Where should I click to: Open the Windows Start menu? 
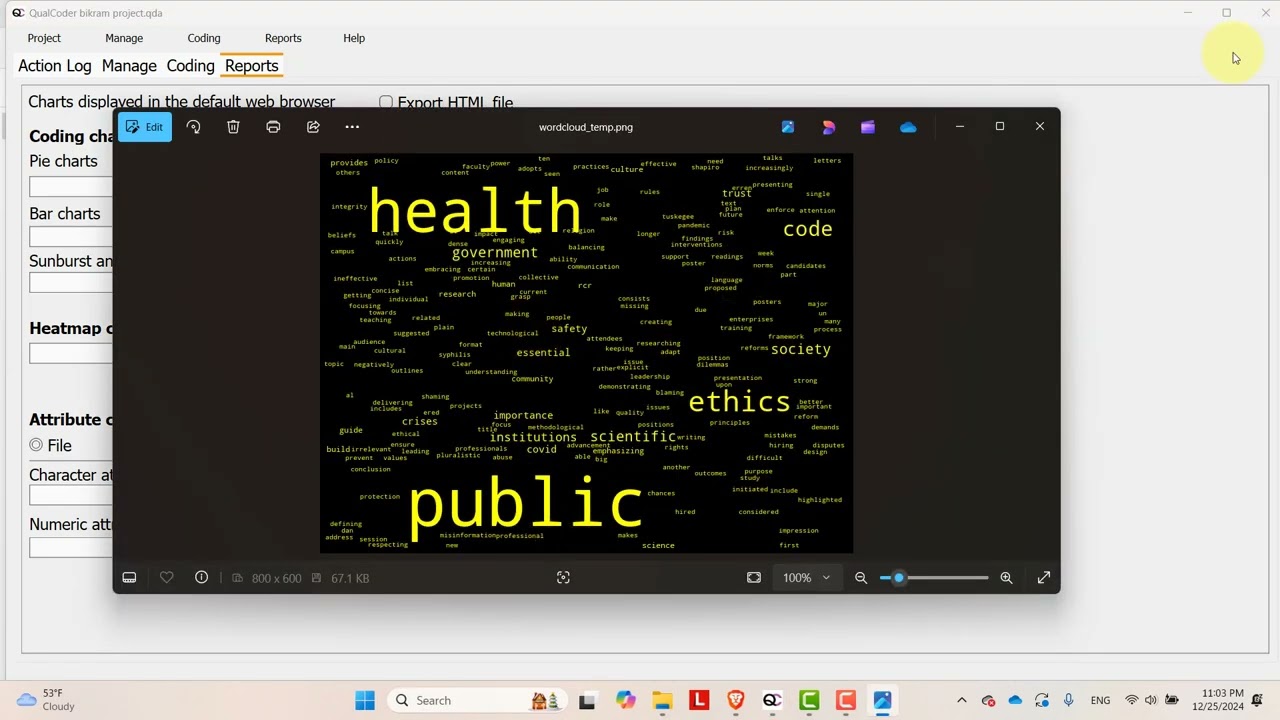point(365,700)
